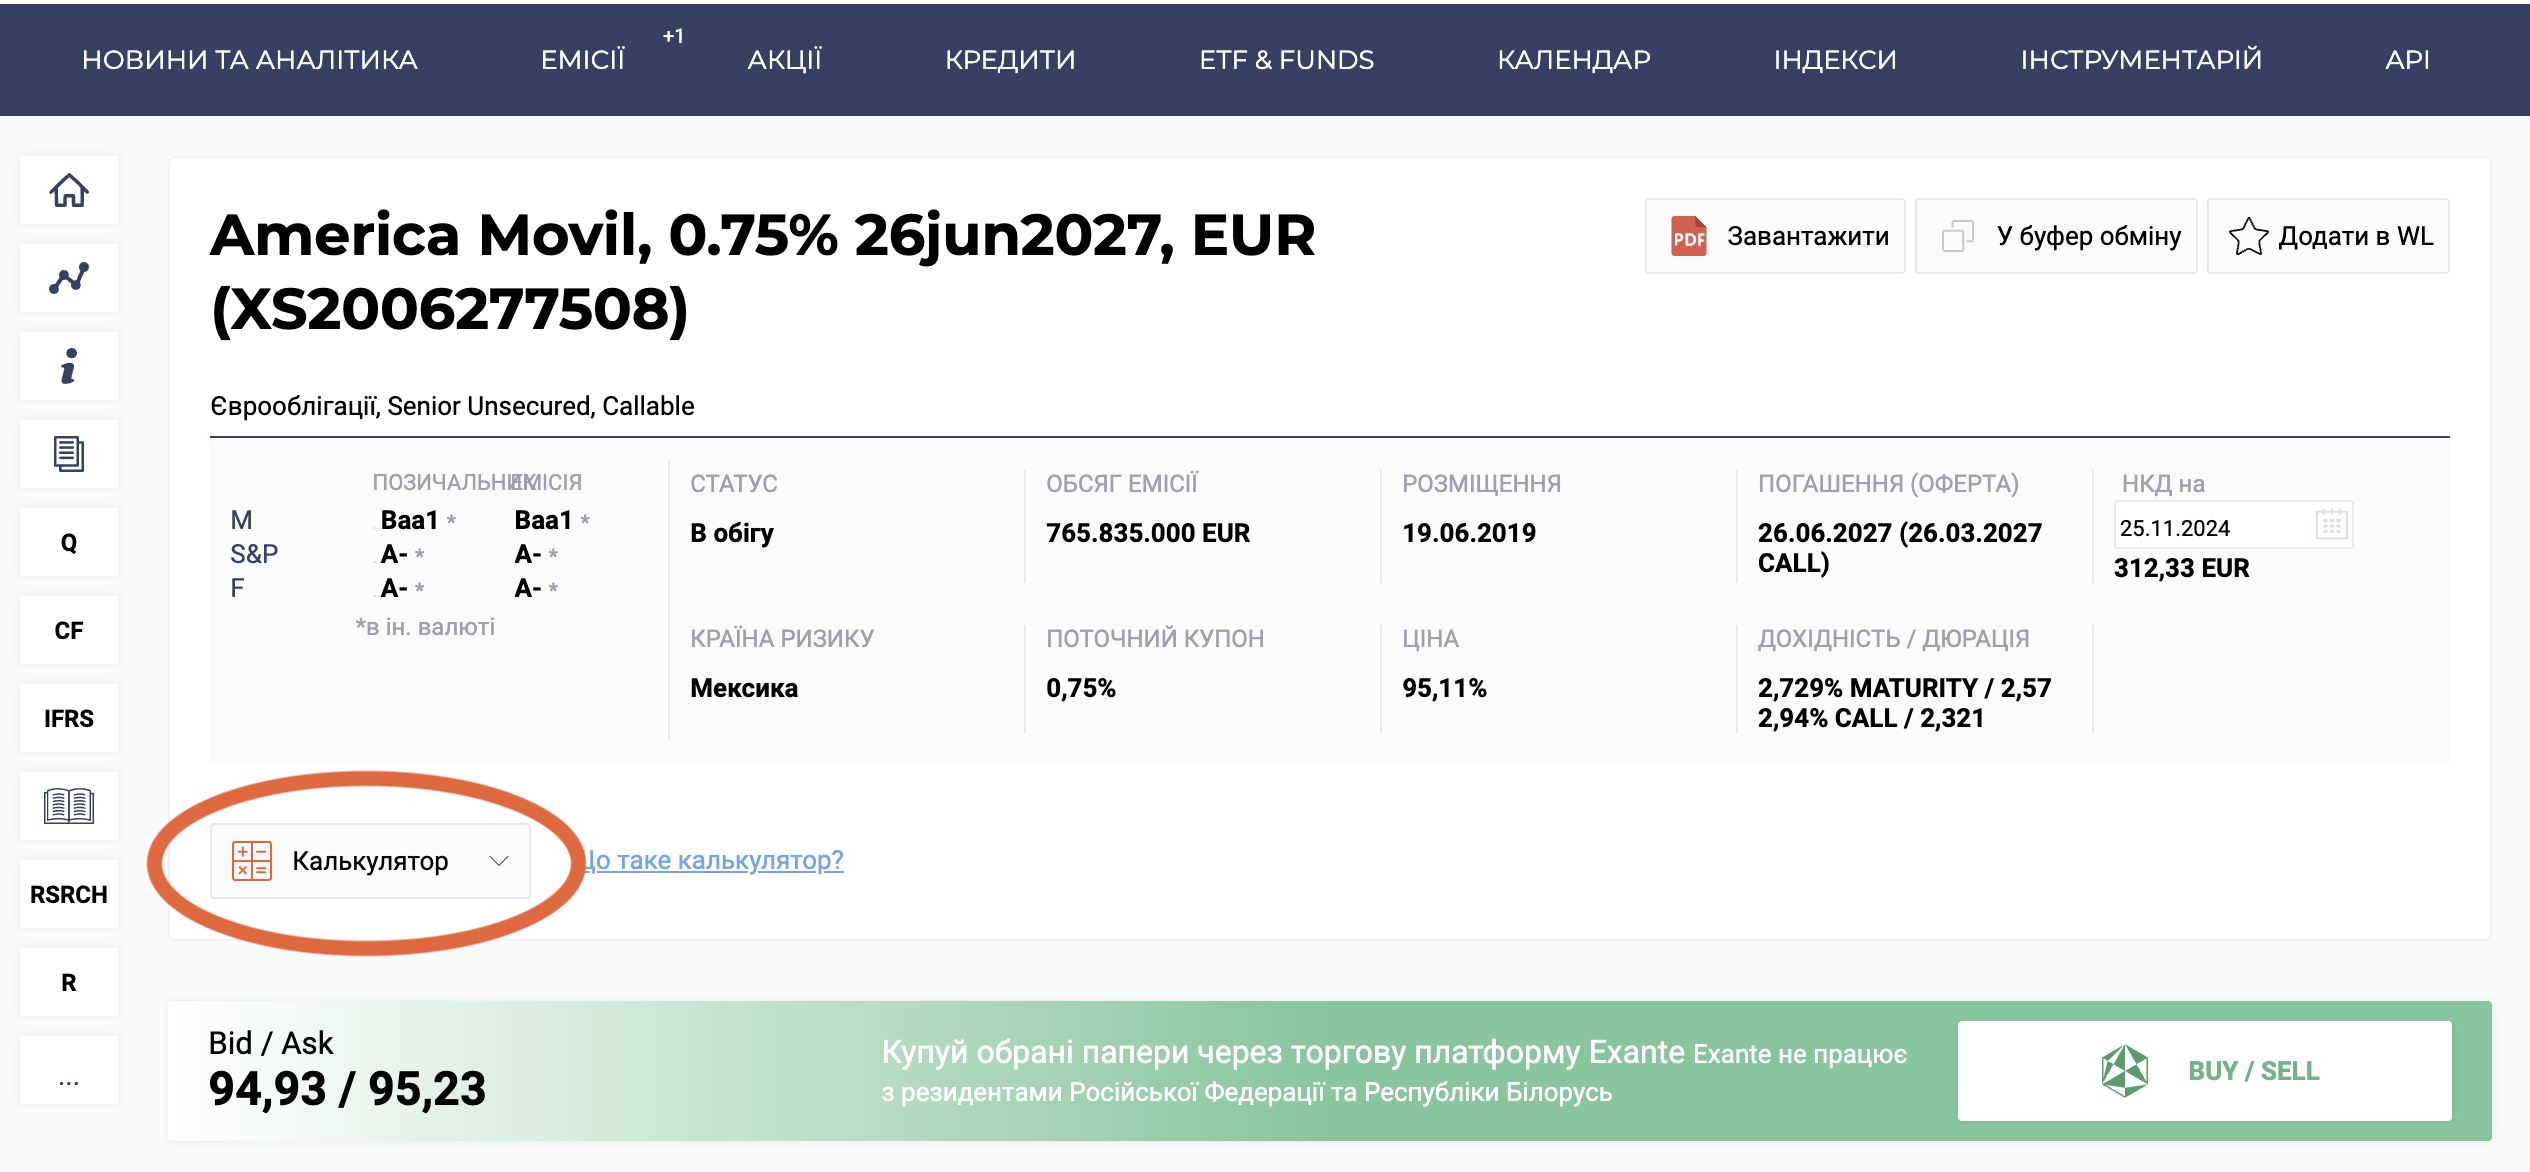Open the КРЕДИТИ menu
This screenshot has height=1172, width=2530.
pos(1011,60)
